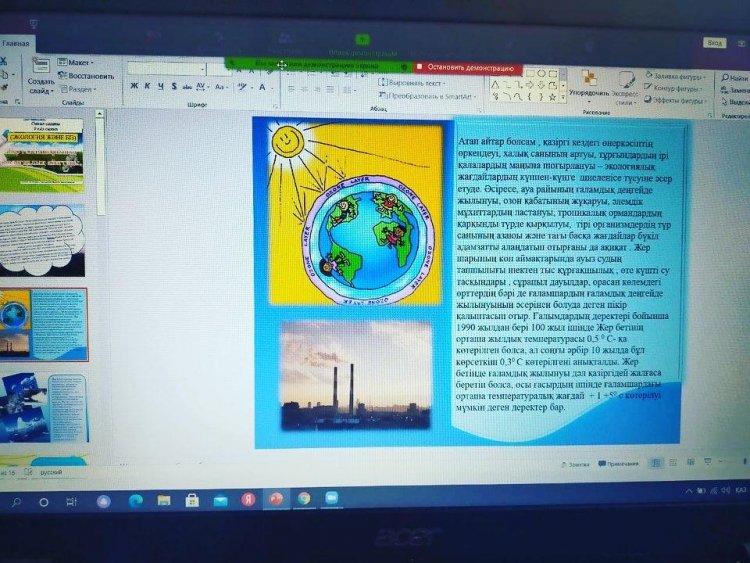Image resolution: width=750 pixels, height=563 pixels.
Task: Toggle bold formatting (Ж)
Action: tap(133, 86)
